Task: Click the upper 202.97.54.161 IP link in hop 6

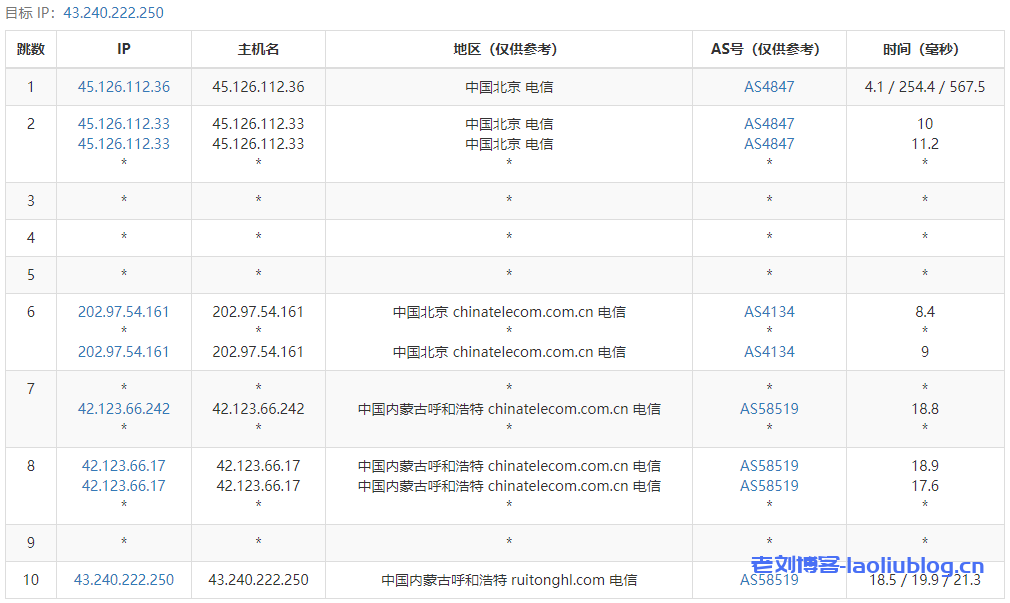Action: tap(124, 312)
